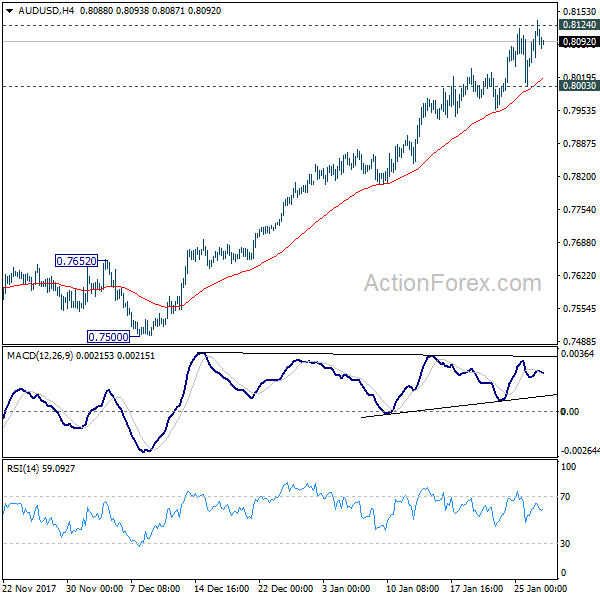Click the AUDUSD,H4 symbol title text
The image size is (600, 600).
(46, 11)
